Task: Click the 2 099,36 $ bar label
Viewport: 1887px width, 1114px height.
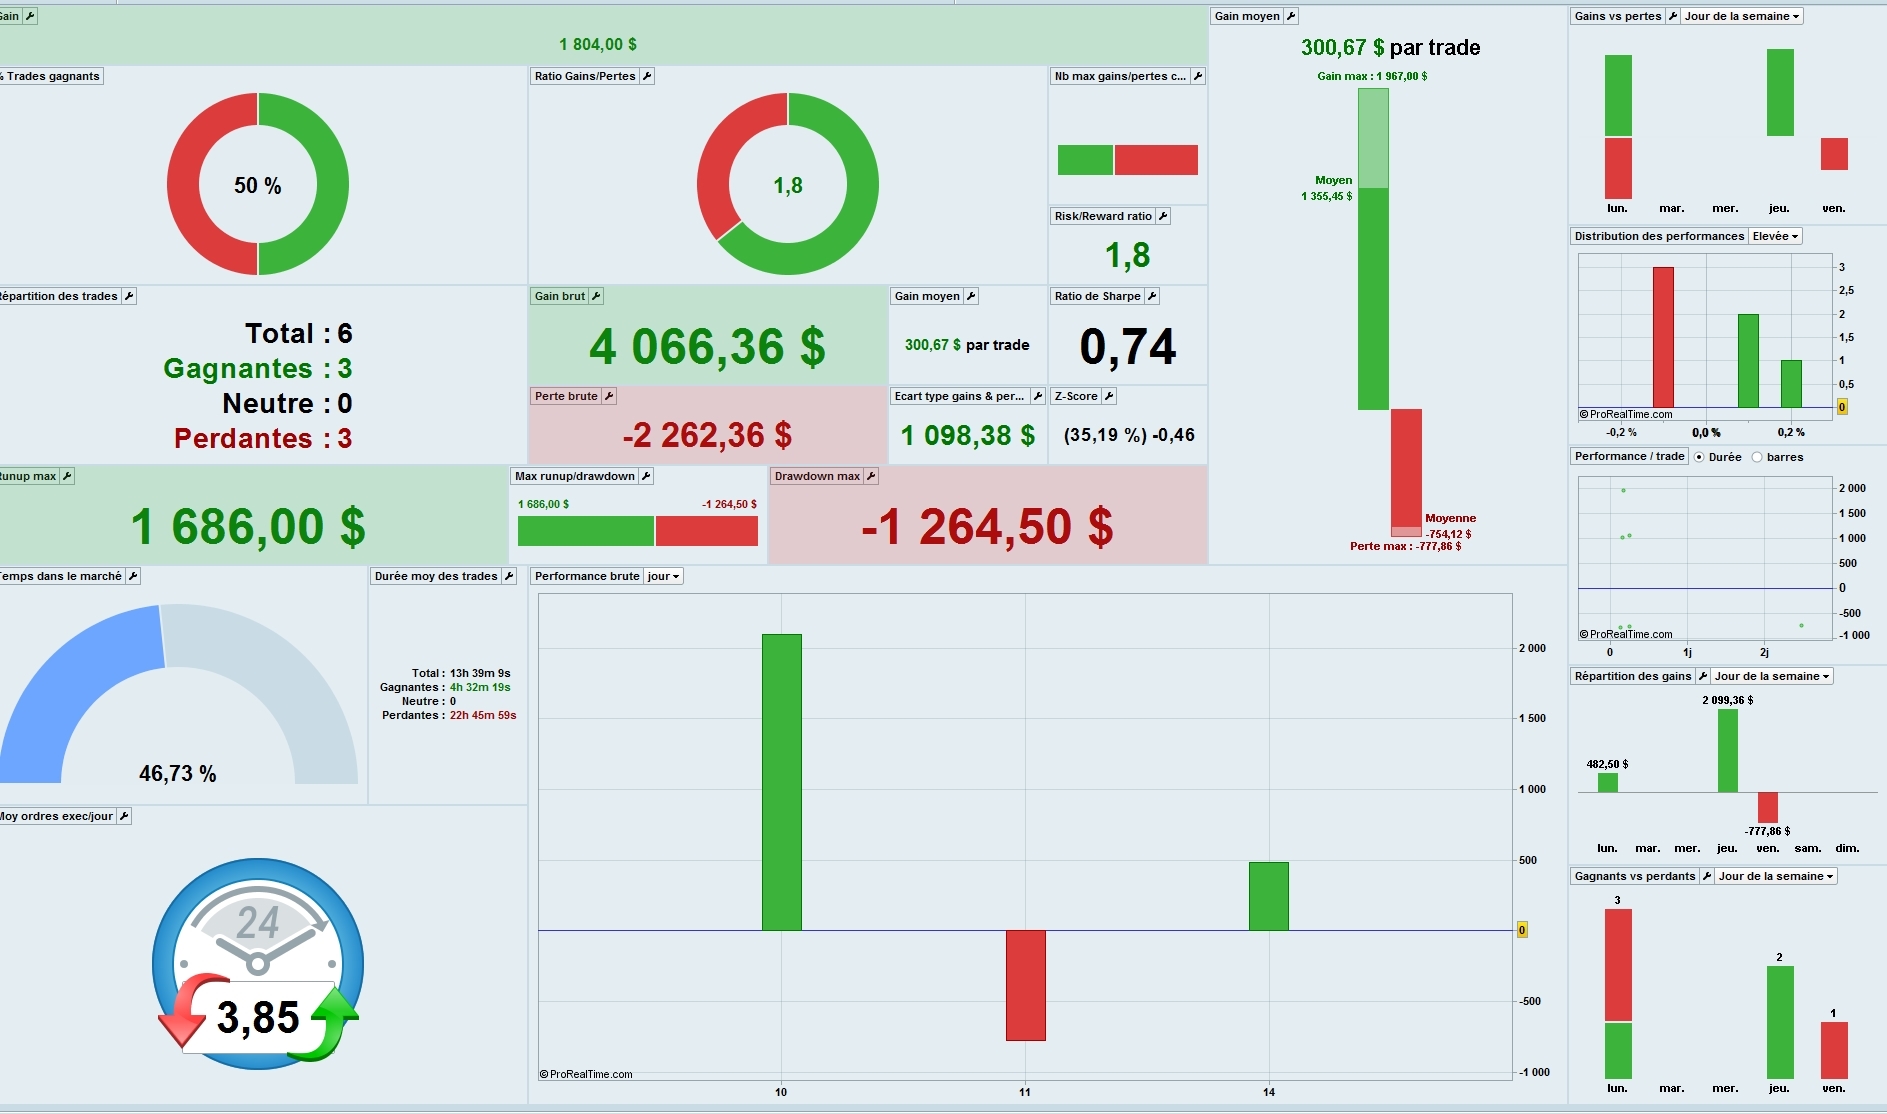Action: click(x=1727, y=700)
